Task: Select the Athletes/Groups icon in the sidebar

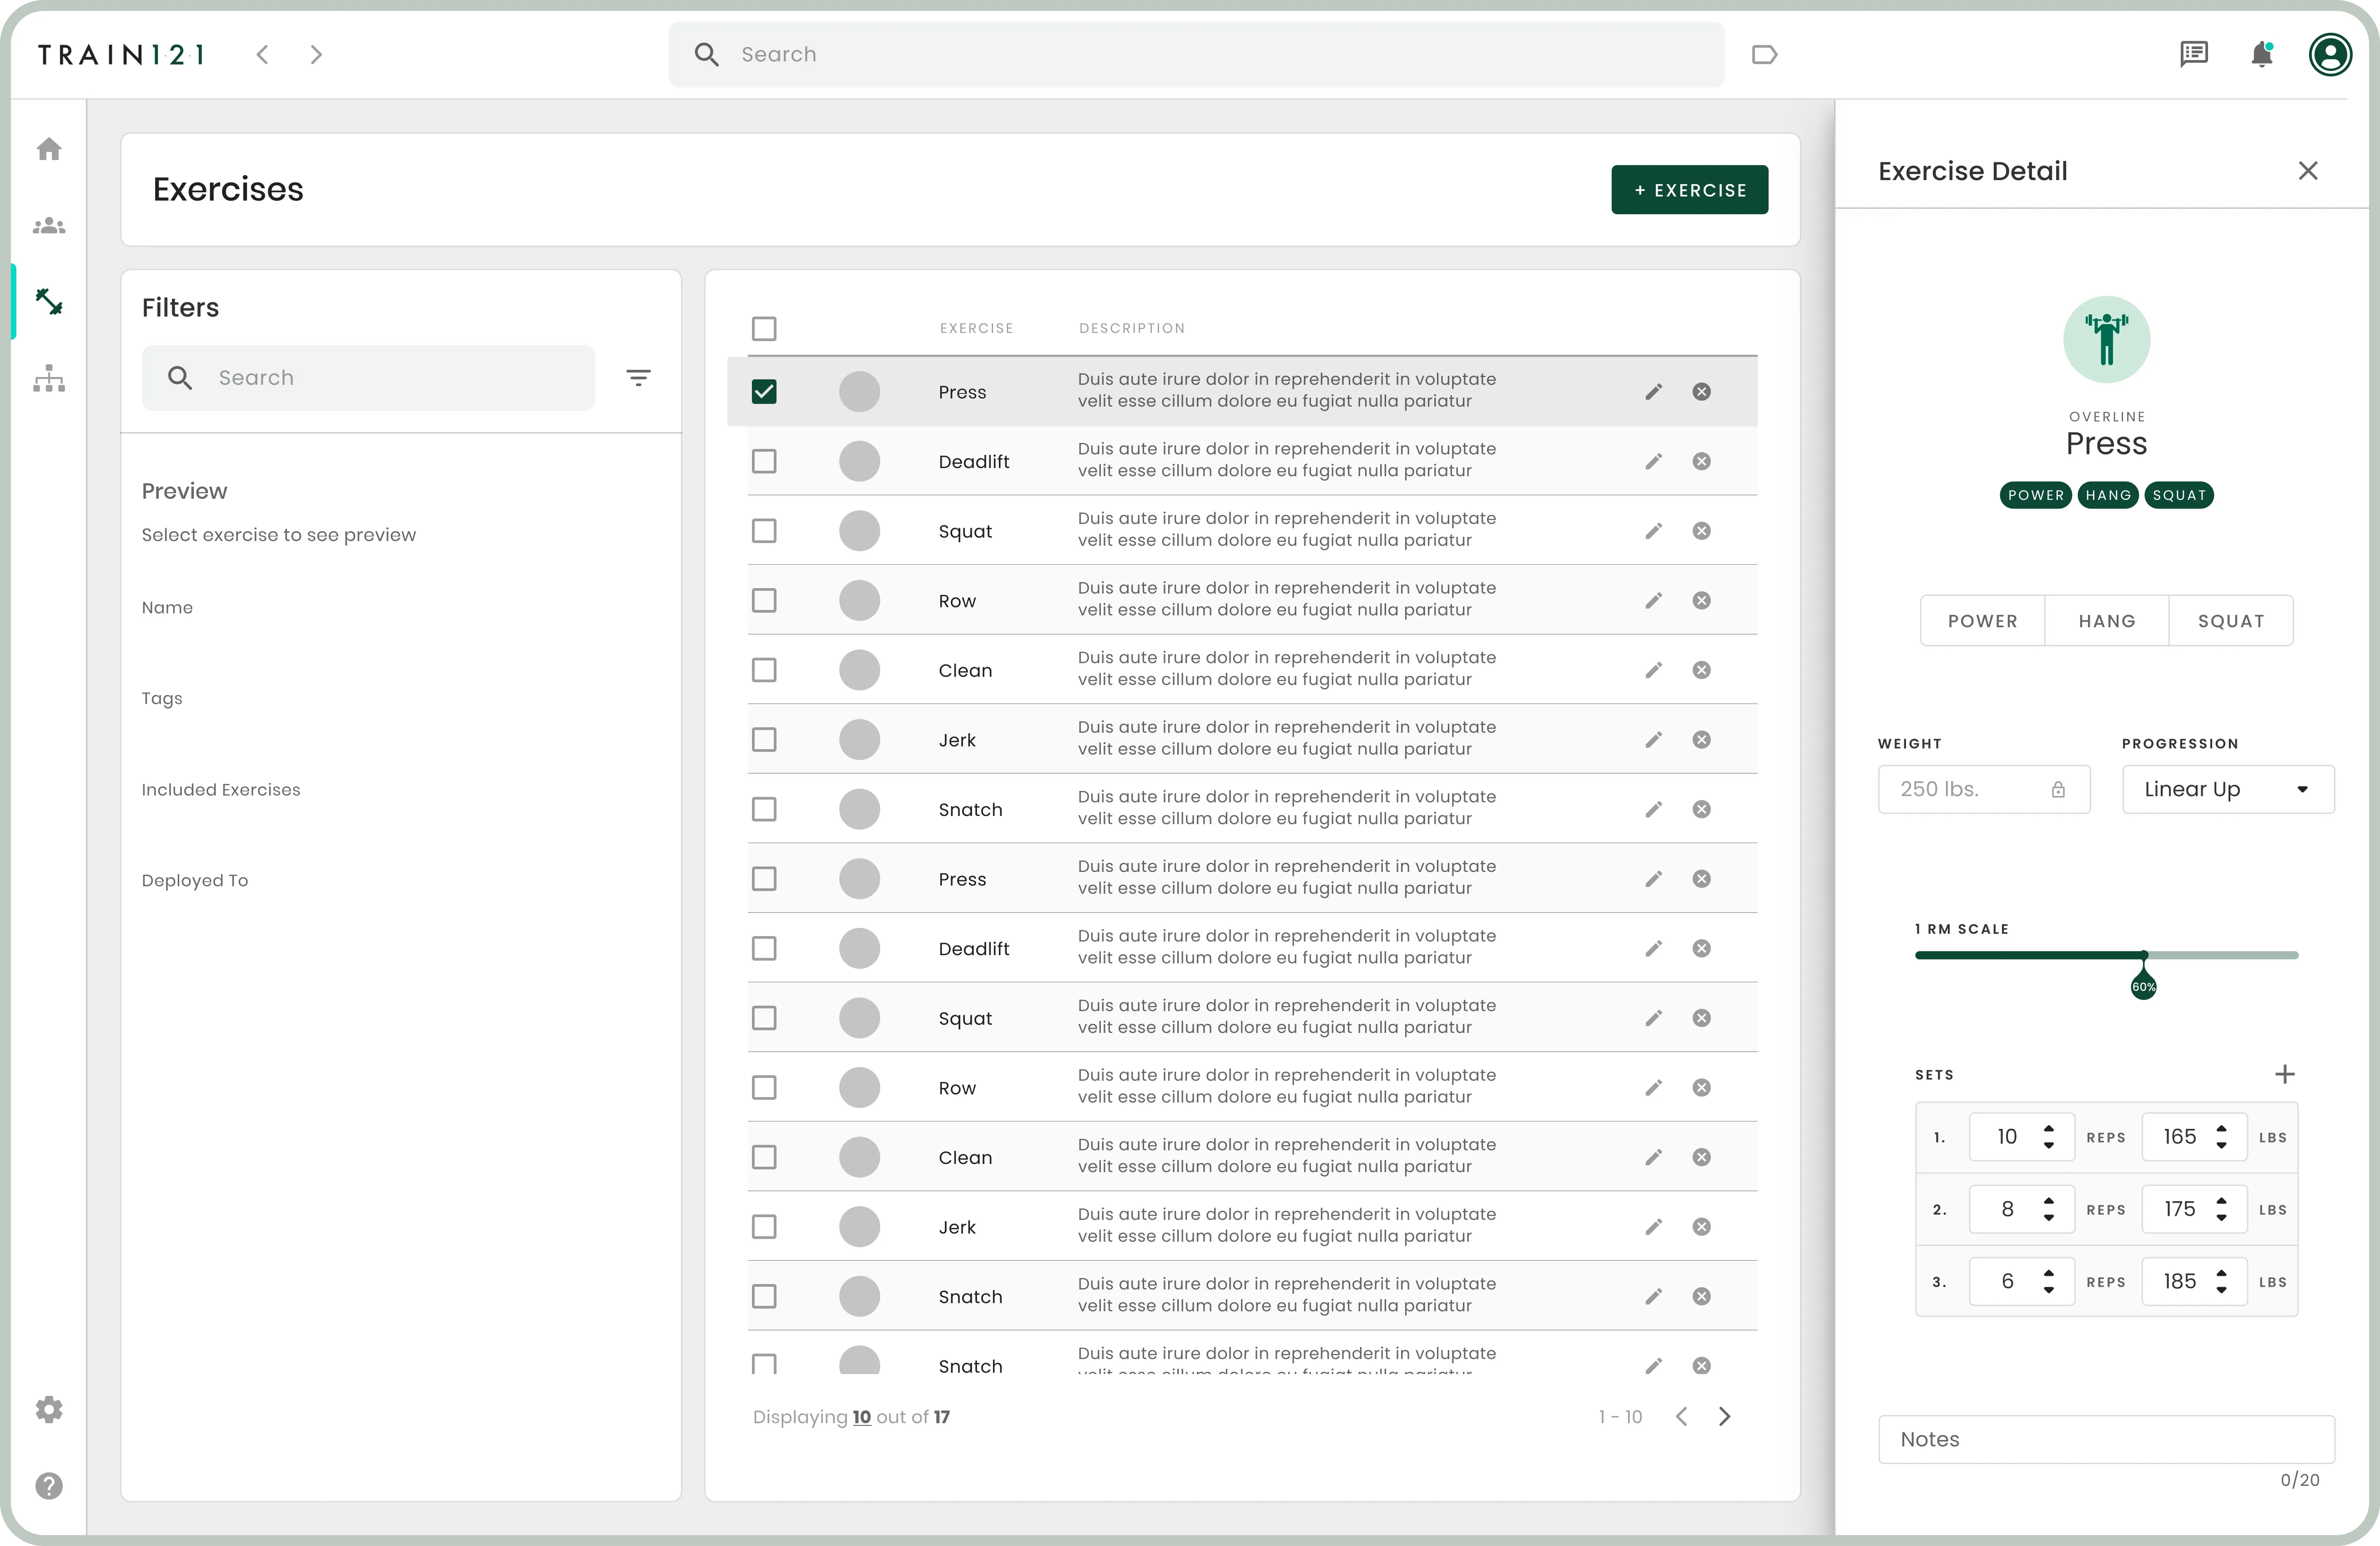Action: click(49, 225)
